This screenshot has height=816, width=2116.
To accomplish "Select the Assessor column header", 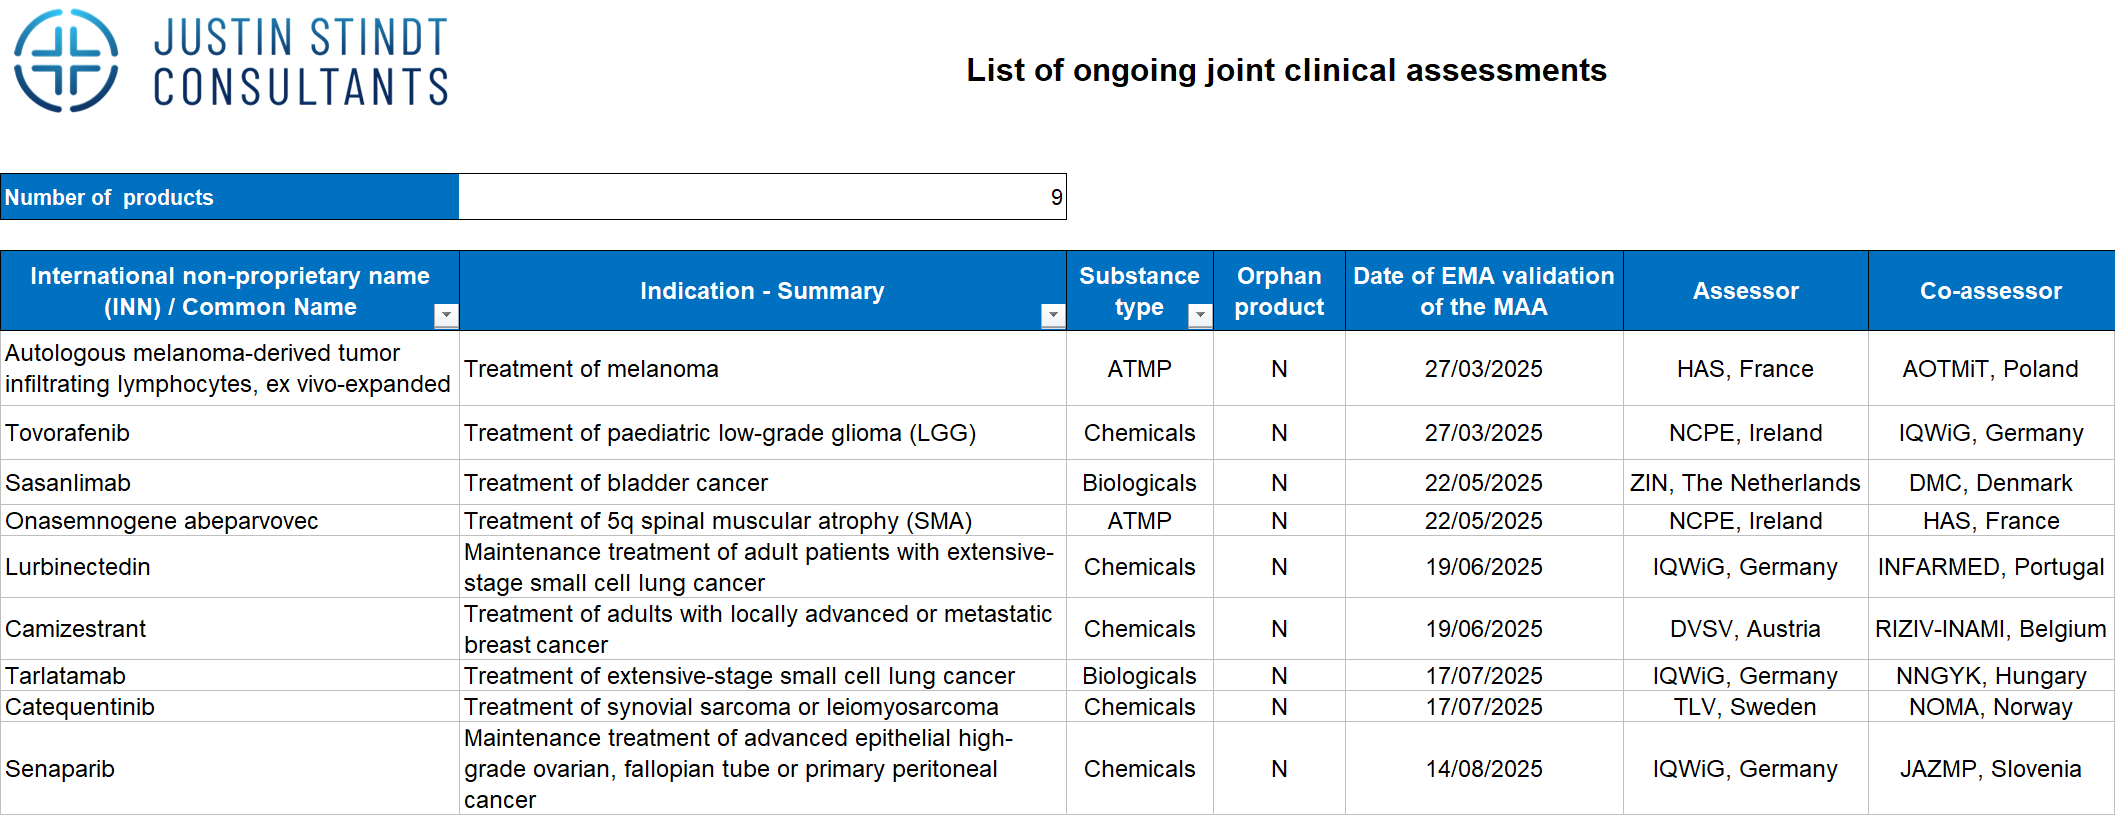I will pyautogui.click(x=1745, y=291).
